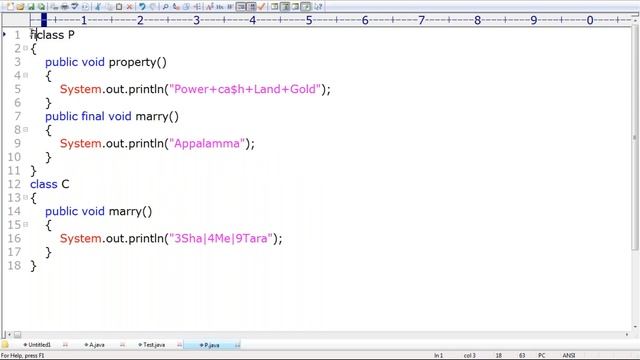Close the Untitled1 tab with its X
Screen dimensions: 640x360
(65, 345)
